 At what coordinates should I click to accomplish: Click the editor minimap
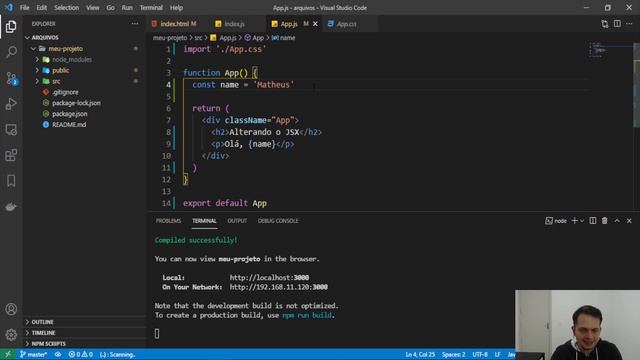611,50
